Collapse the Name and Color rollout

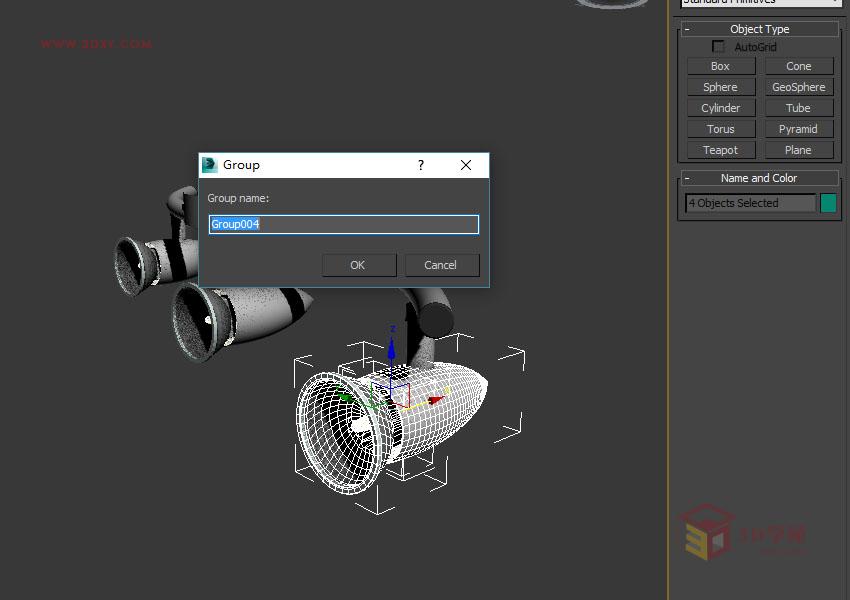pyautogui.click(x=685, y=177)
